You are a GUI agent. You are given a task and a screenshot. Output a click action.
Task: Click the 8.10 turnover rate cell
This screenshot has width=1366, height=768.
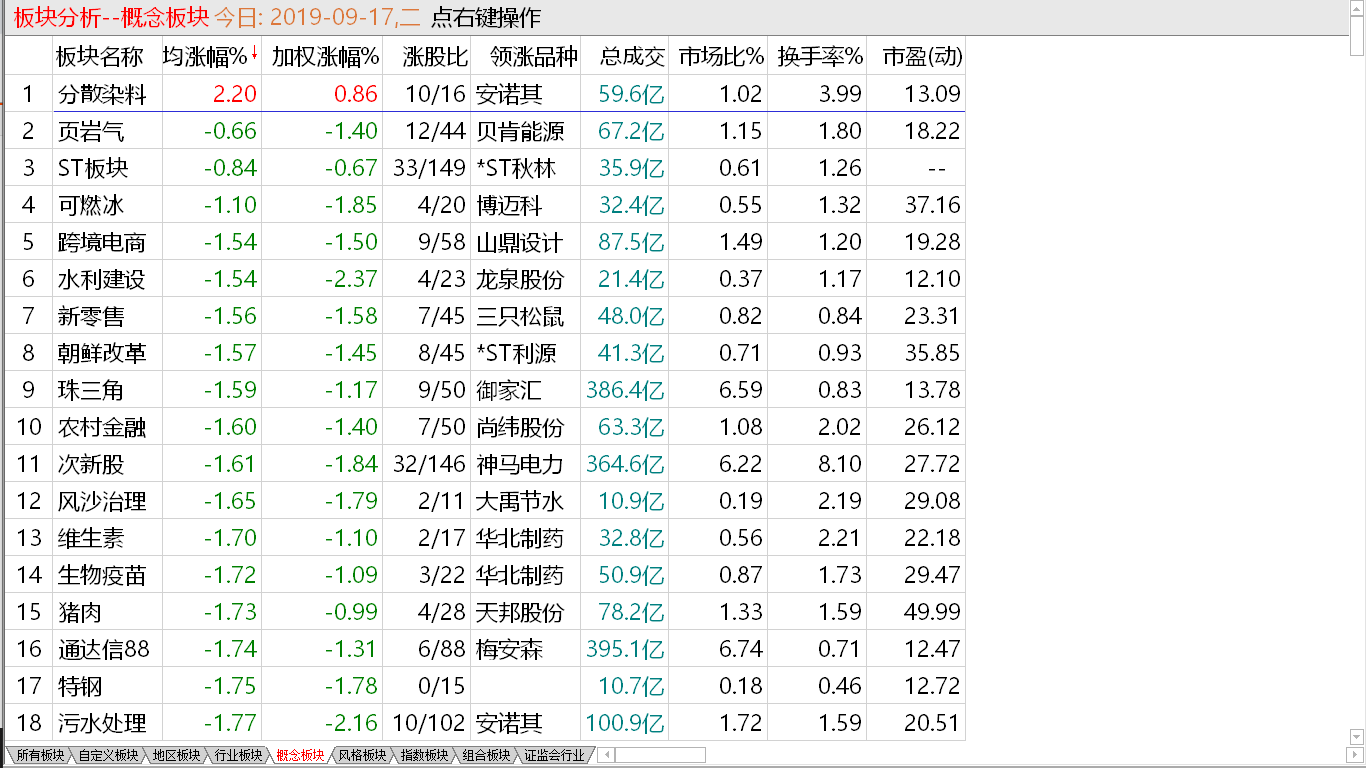tap(839, 464)
